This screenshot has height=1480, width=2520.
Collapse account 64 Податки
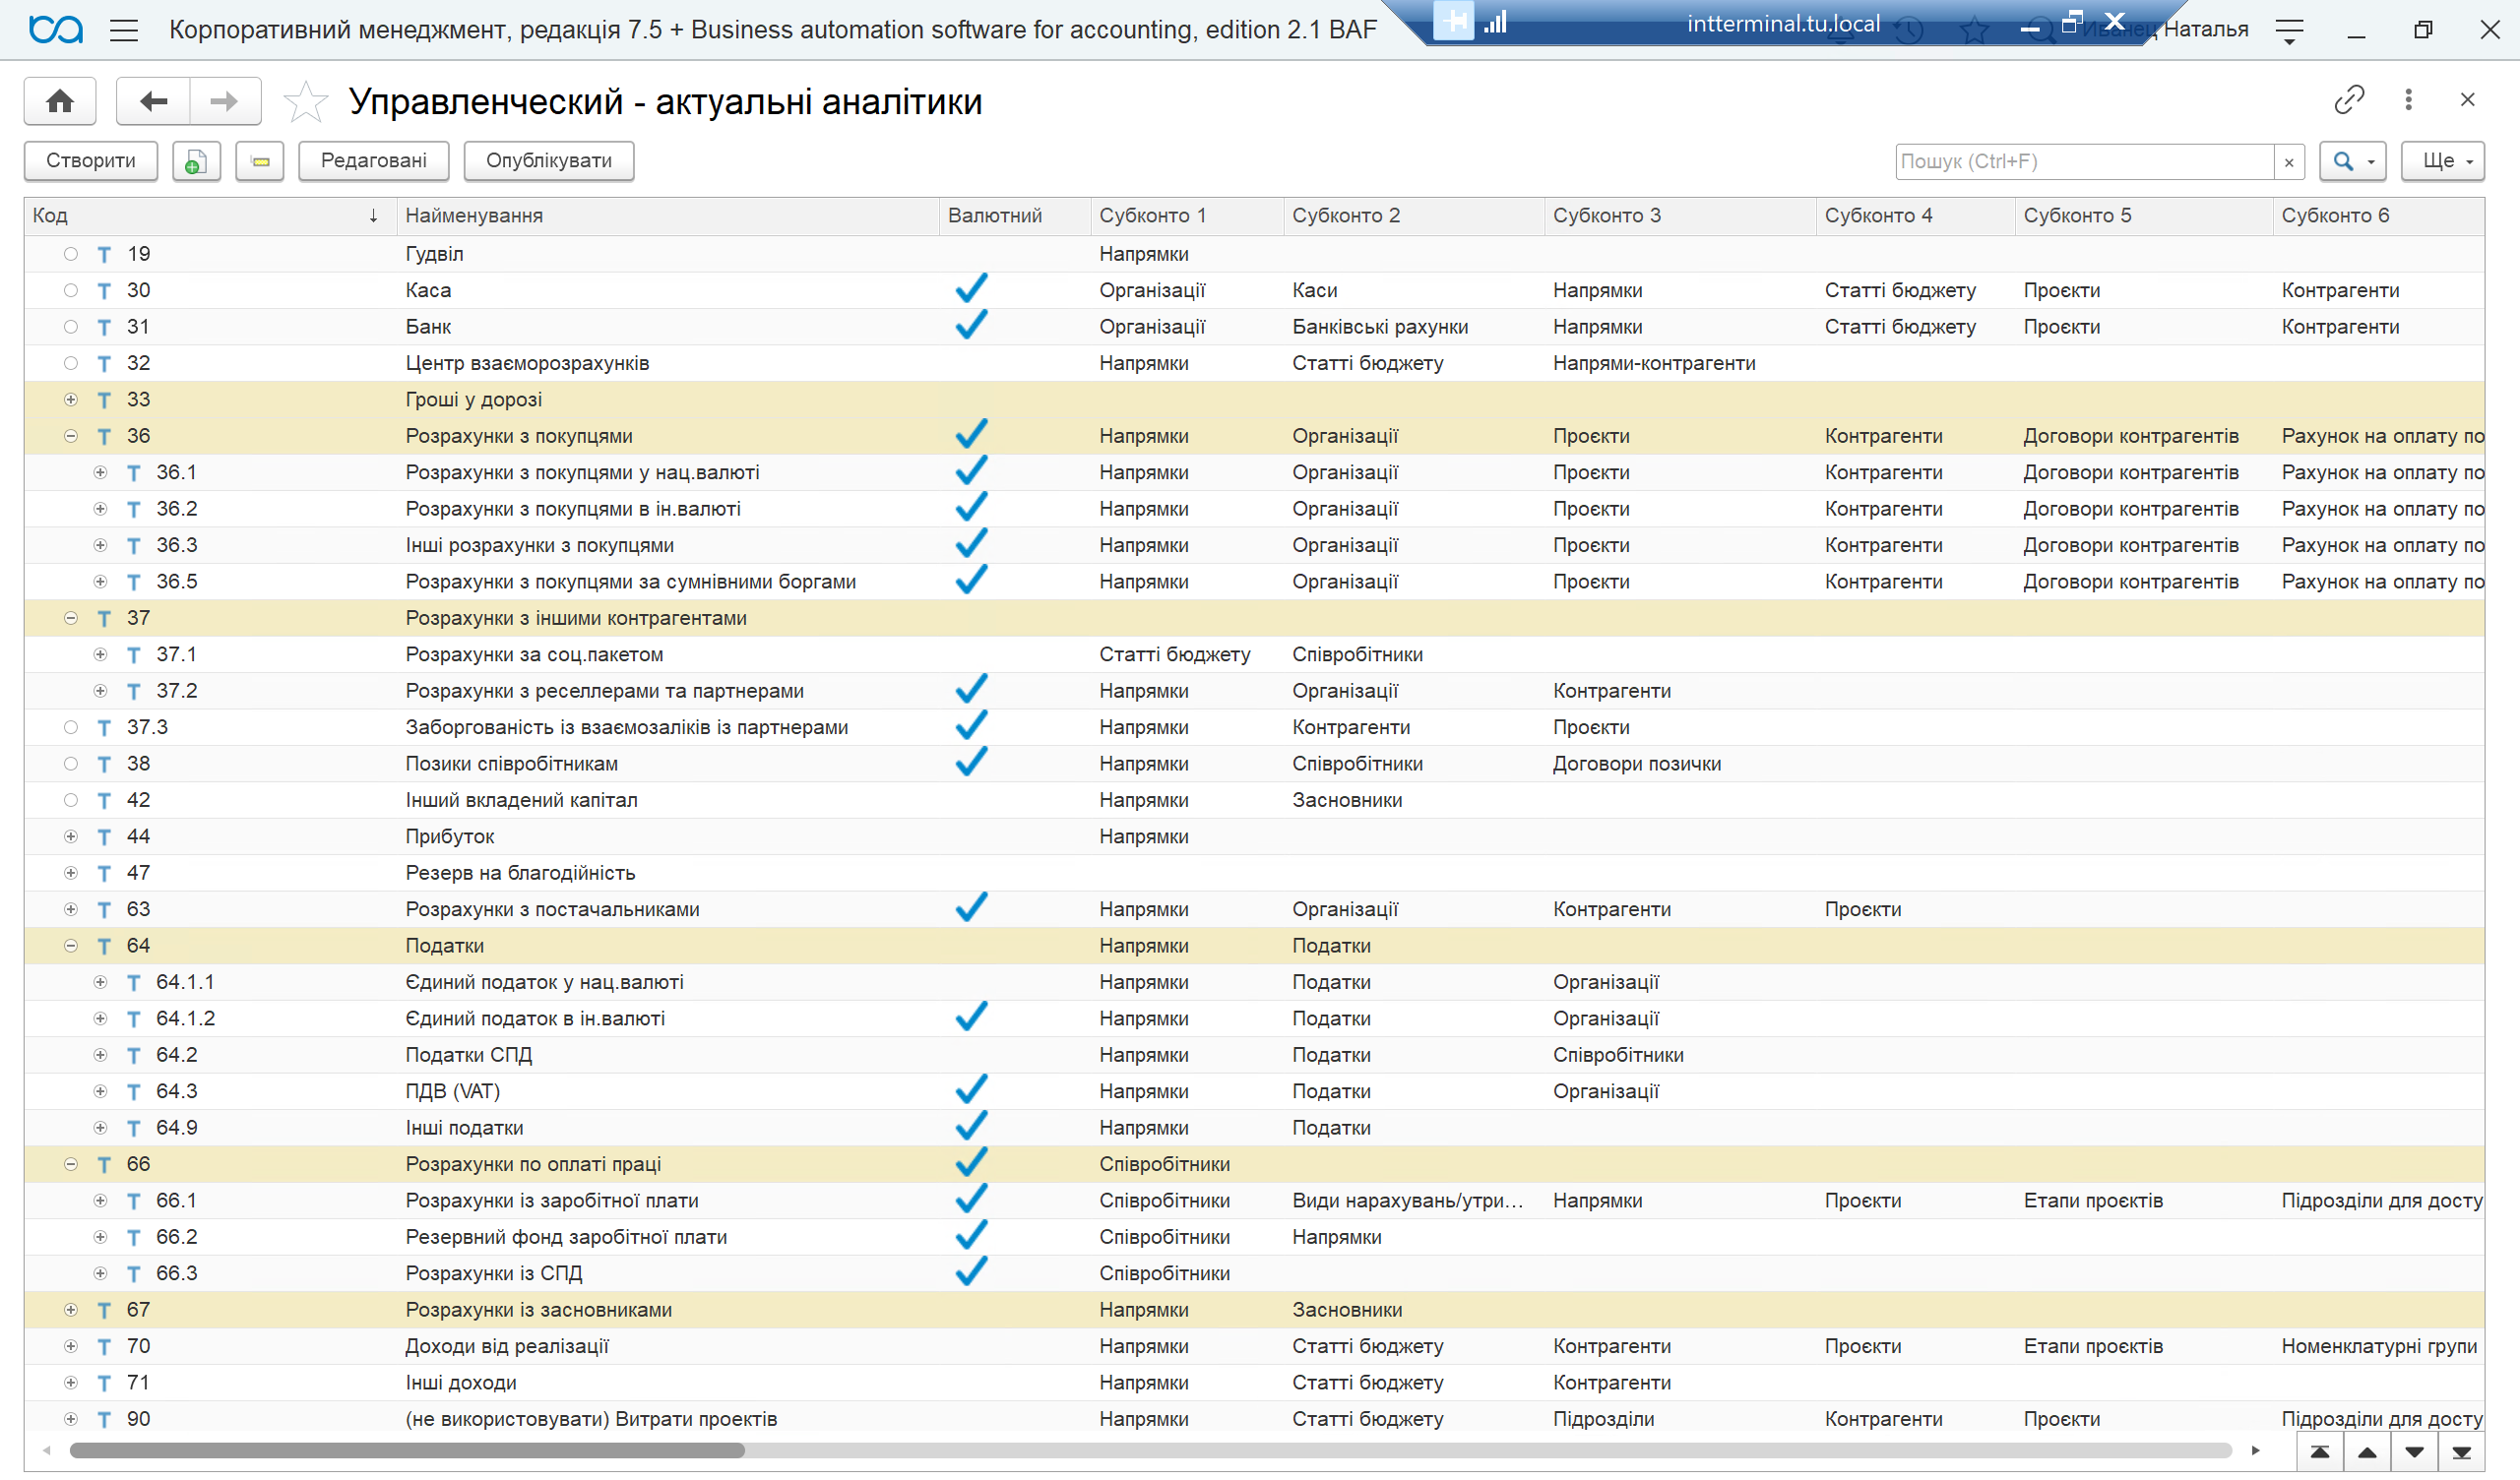[70, 946]
